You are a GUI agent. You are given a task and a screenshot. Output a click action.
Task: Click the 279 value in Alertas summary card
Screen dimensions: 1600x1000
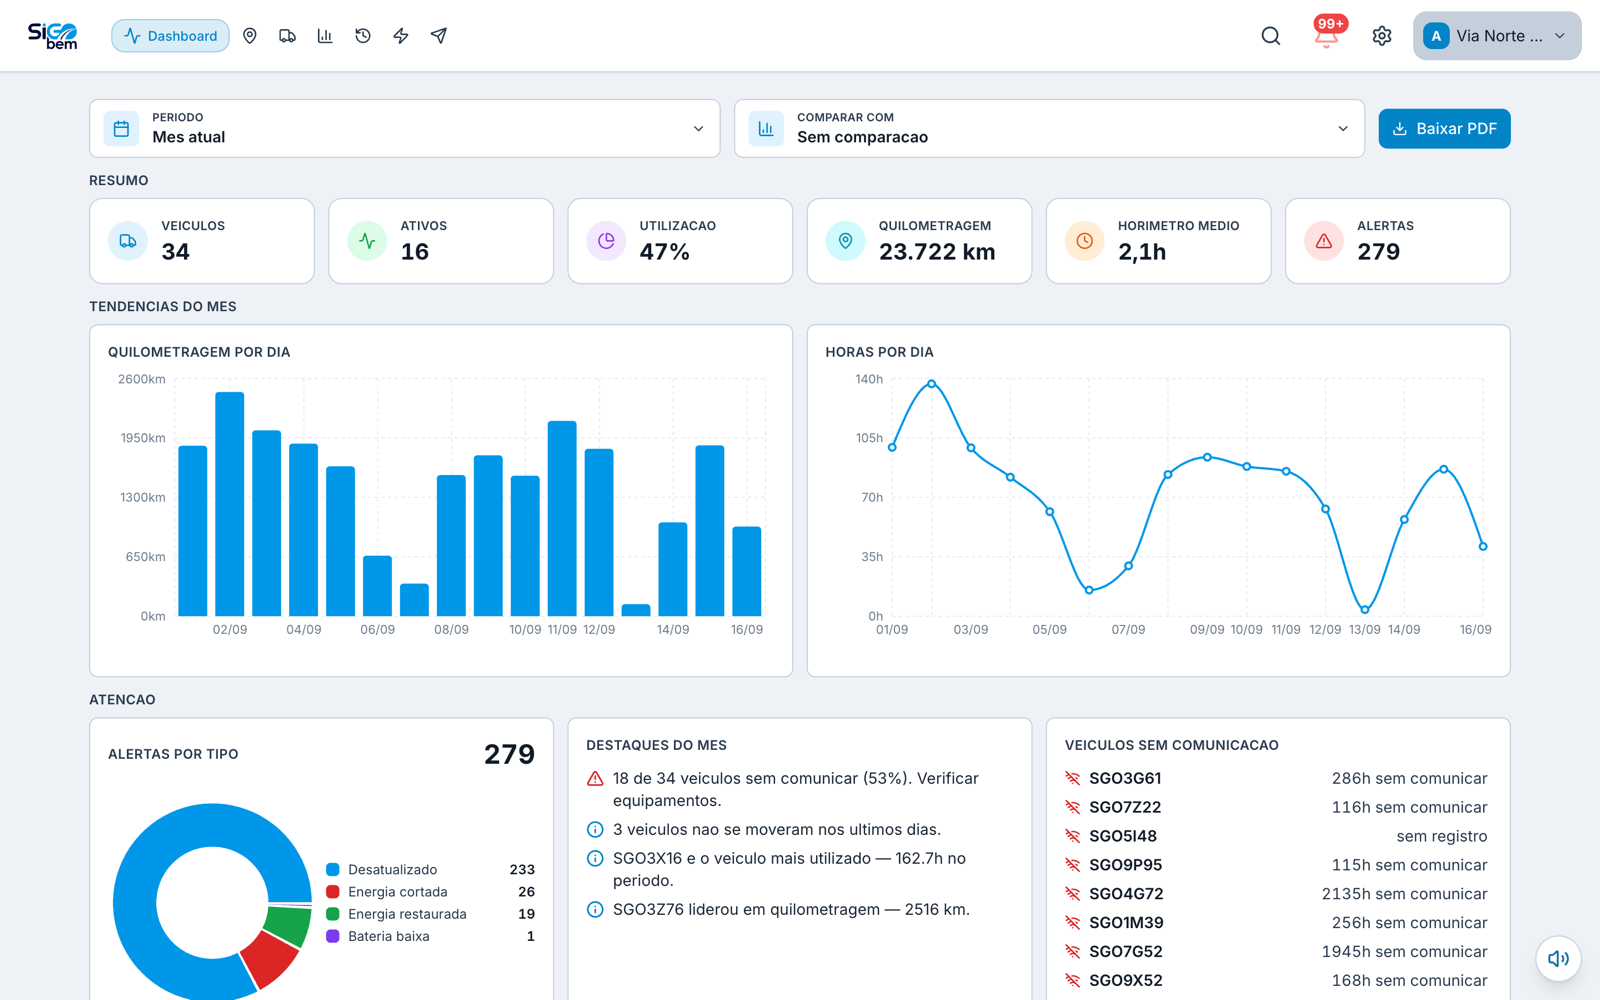pos(1378,252)
